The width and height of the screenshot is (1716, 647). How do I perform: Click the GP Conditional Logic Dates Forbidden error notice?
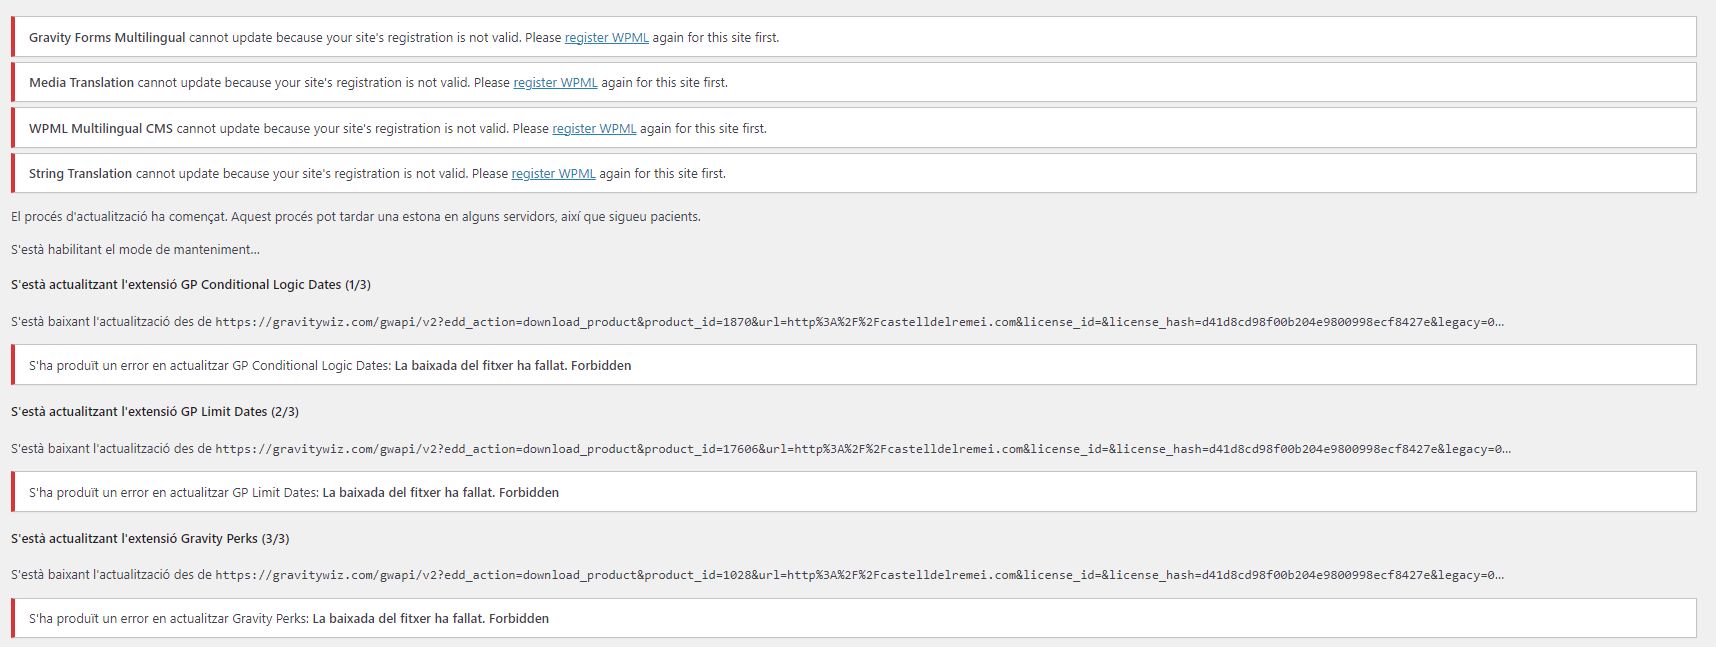[854, 365]
